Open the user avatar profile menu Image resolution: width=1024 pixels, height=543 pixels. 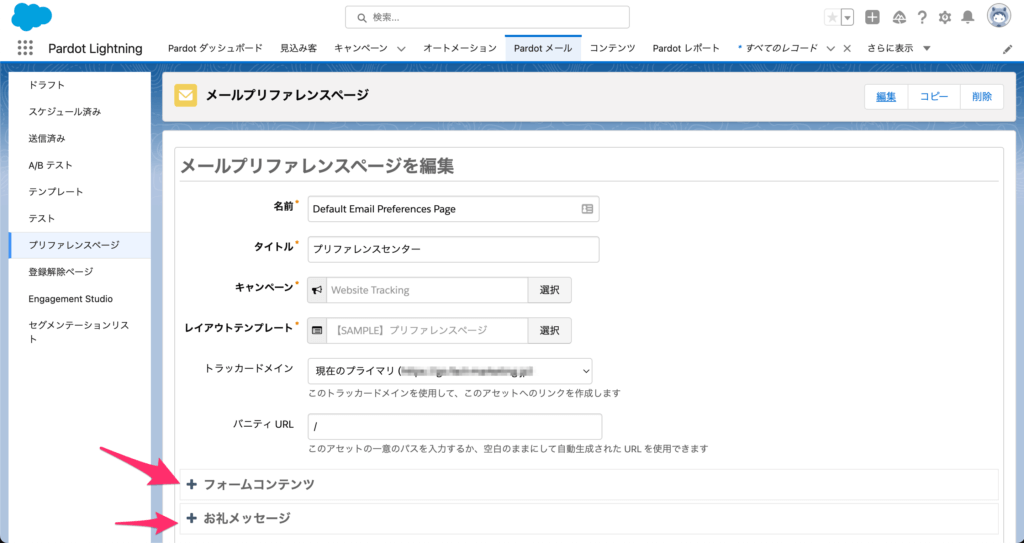998,16
